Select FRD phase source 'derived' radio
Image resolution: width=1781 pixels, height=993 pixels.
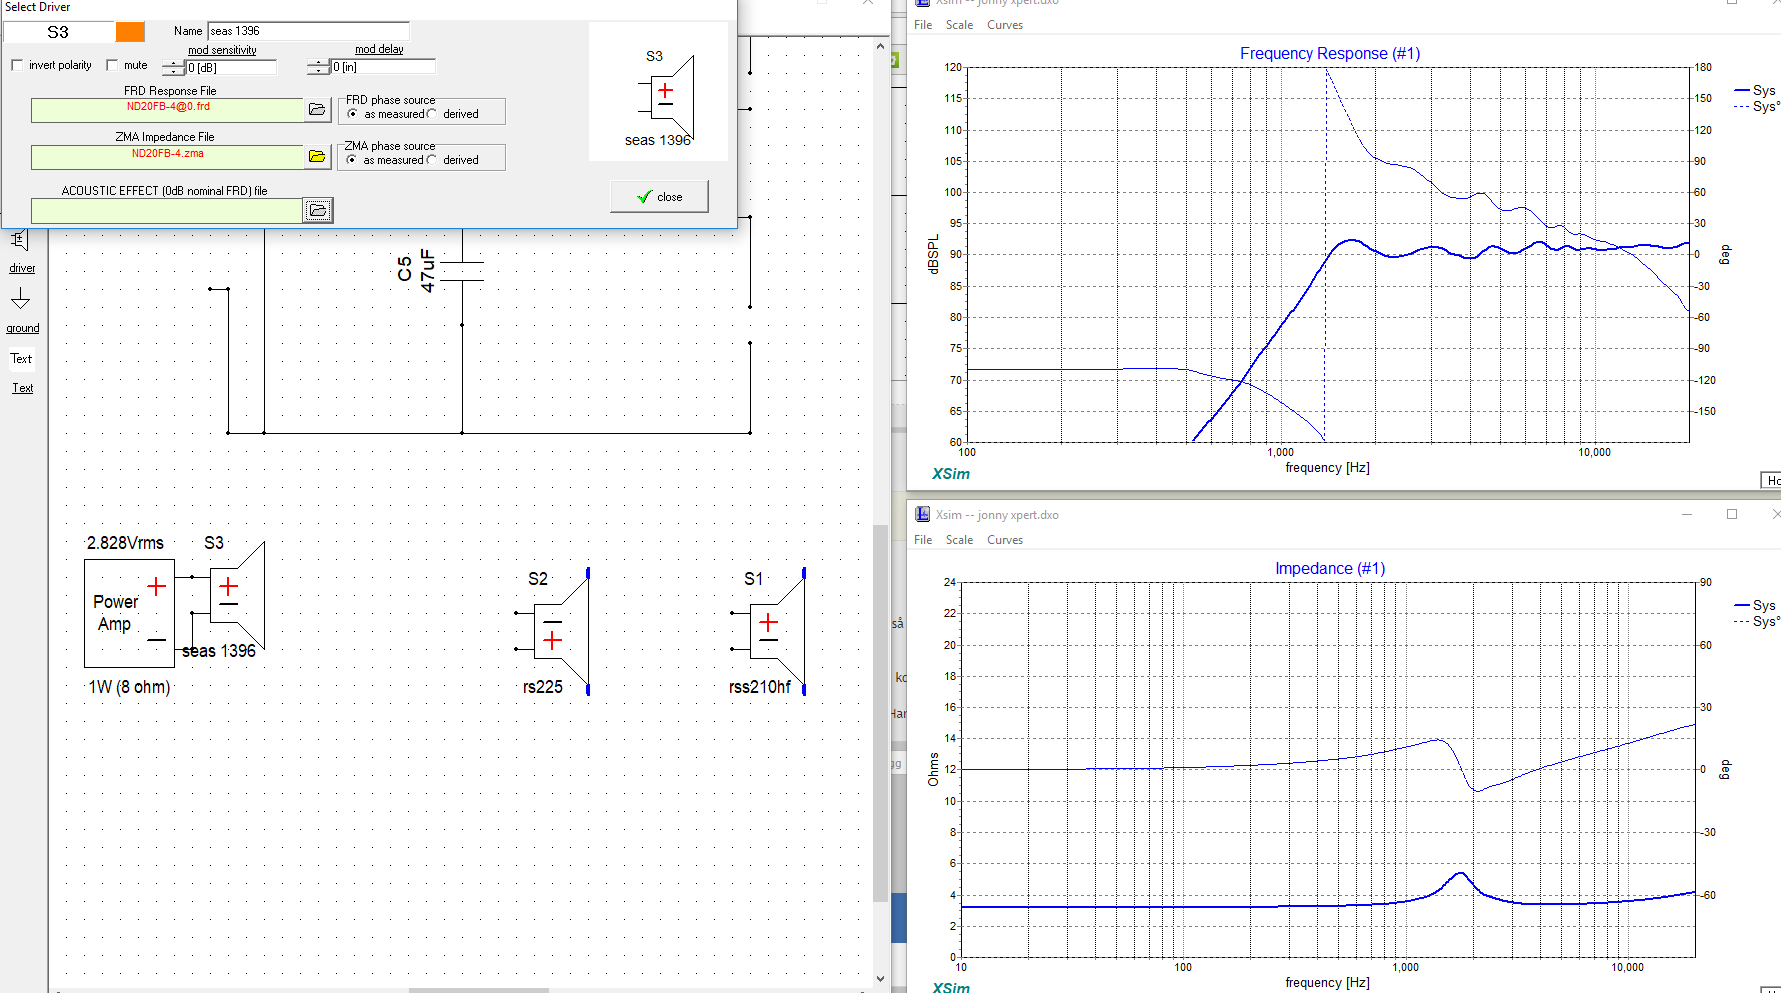click(x=432, y=114)
